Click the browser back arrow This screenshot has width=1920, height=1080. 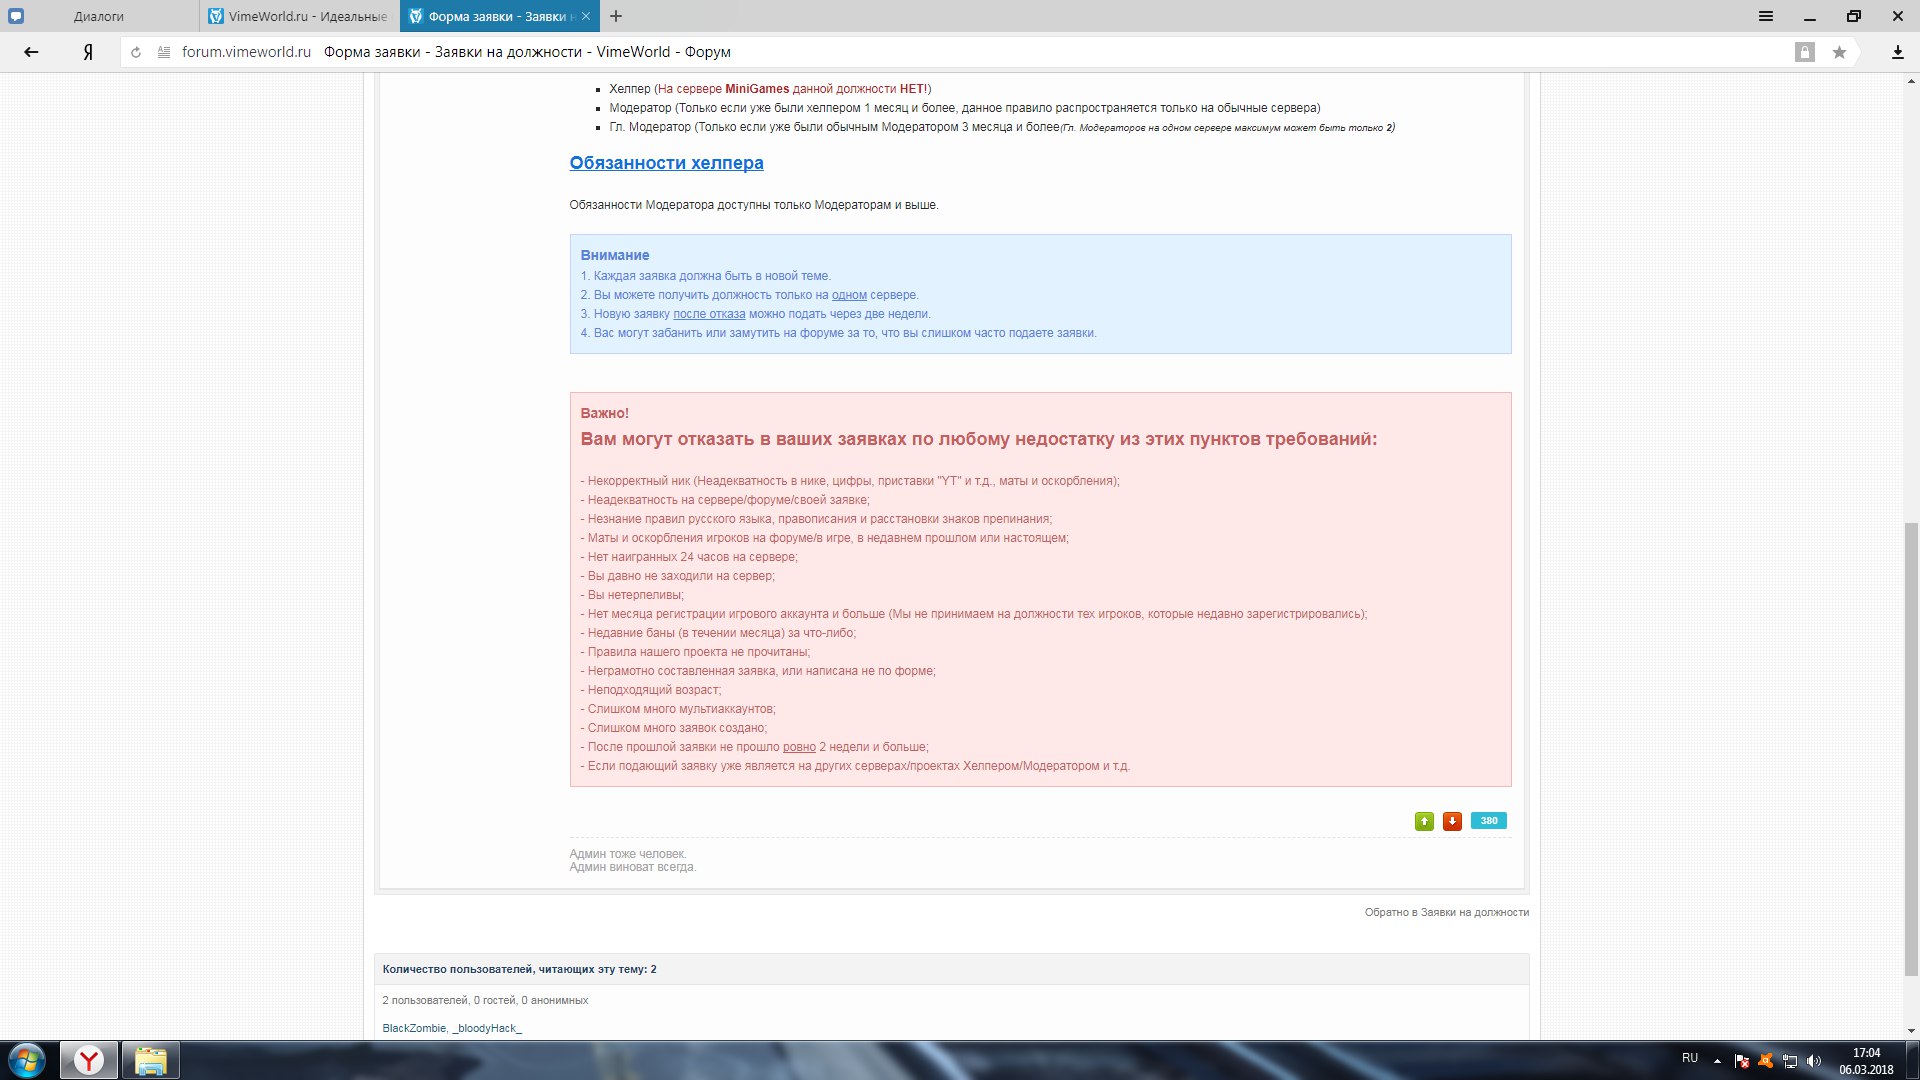(31, 52)
